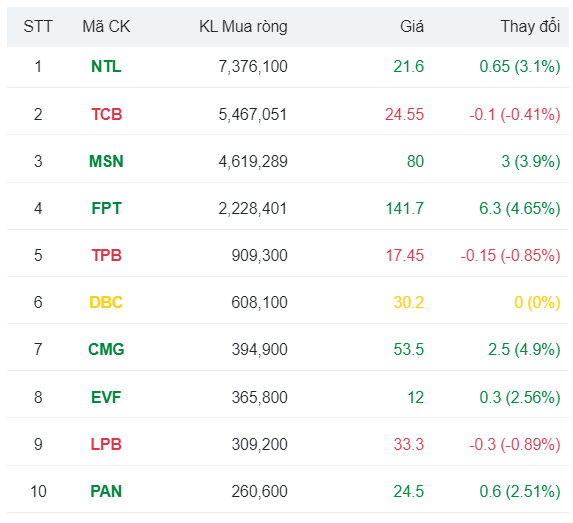Select net volume 4,619,289 cell

[x=253, y=161]
